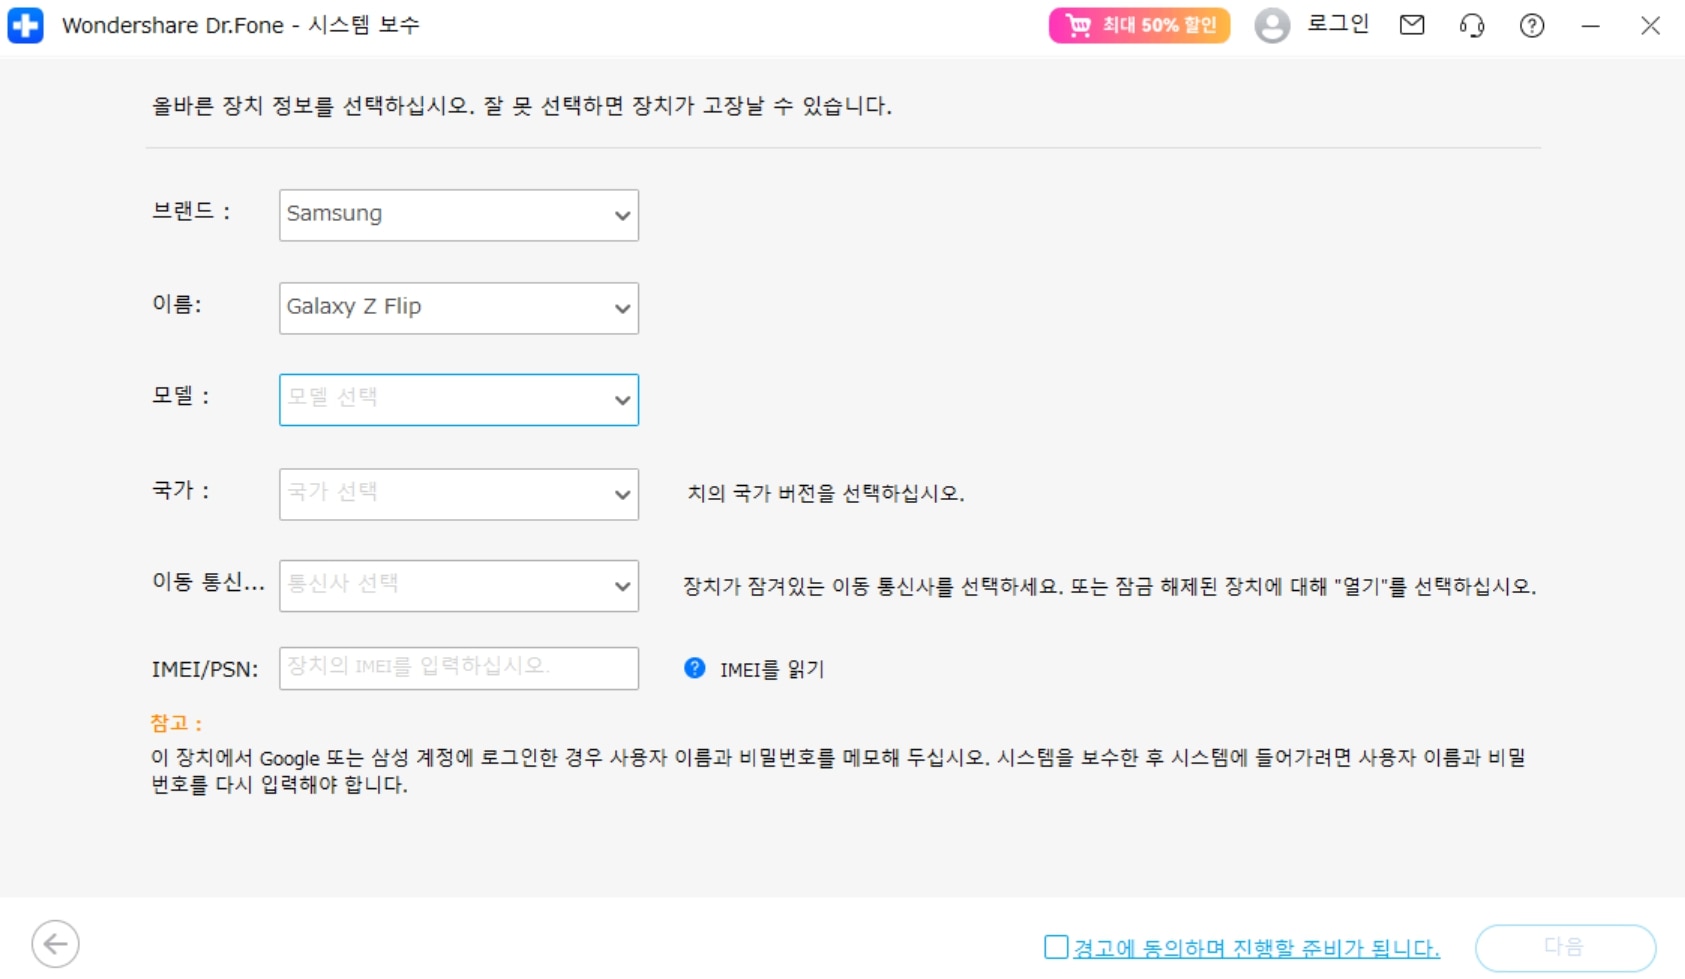Open the 50% discount cart banner

click(1139, 25)
